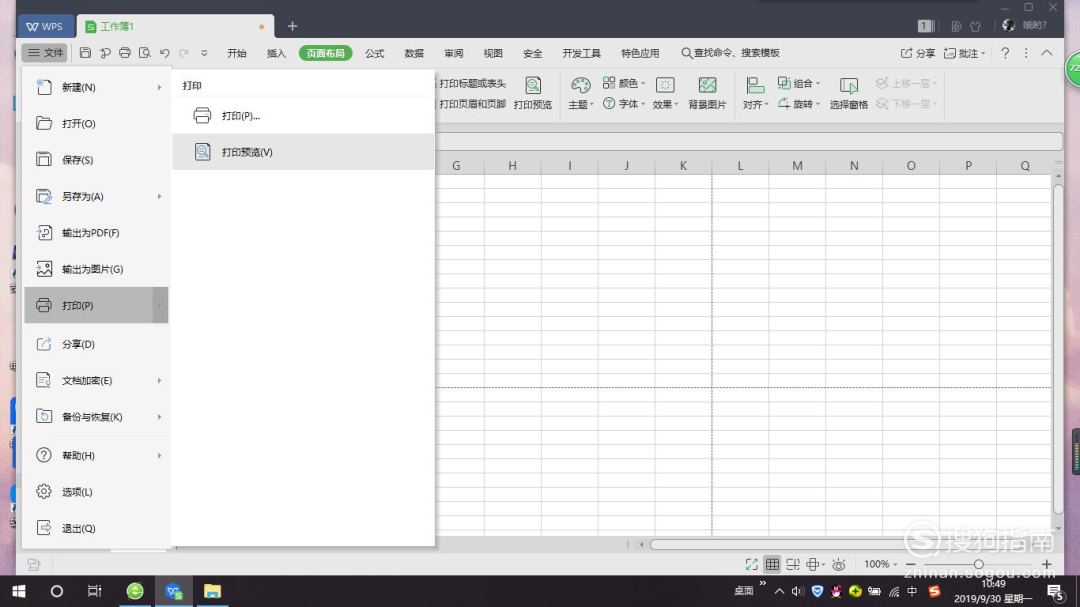
Task: Choose 打印预览(V) from the print submenu
Action: (x=304, y=152)
